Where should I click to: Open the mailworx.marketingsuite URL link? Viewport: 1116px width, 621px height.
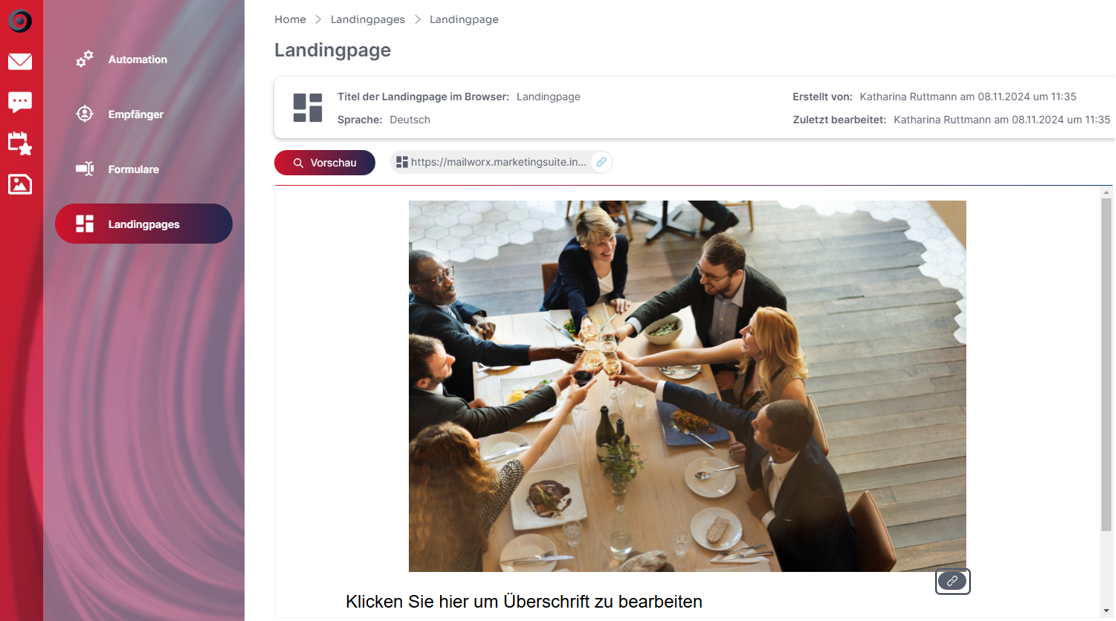click(x=498, y=162)
